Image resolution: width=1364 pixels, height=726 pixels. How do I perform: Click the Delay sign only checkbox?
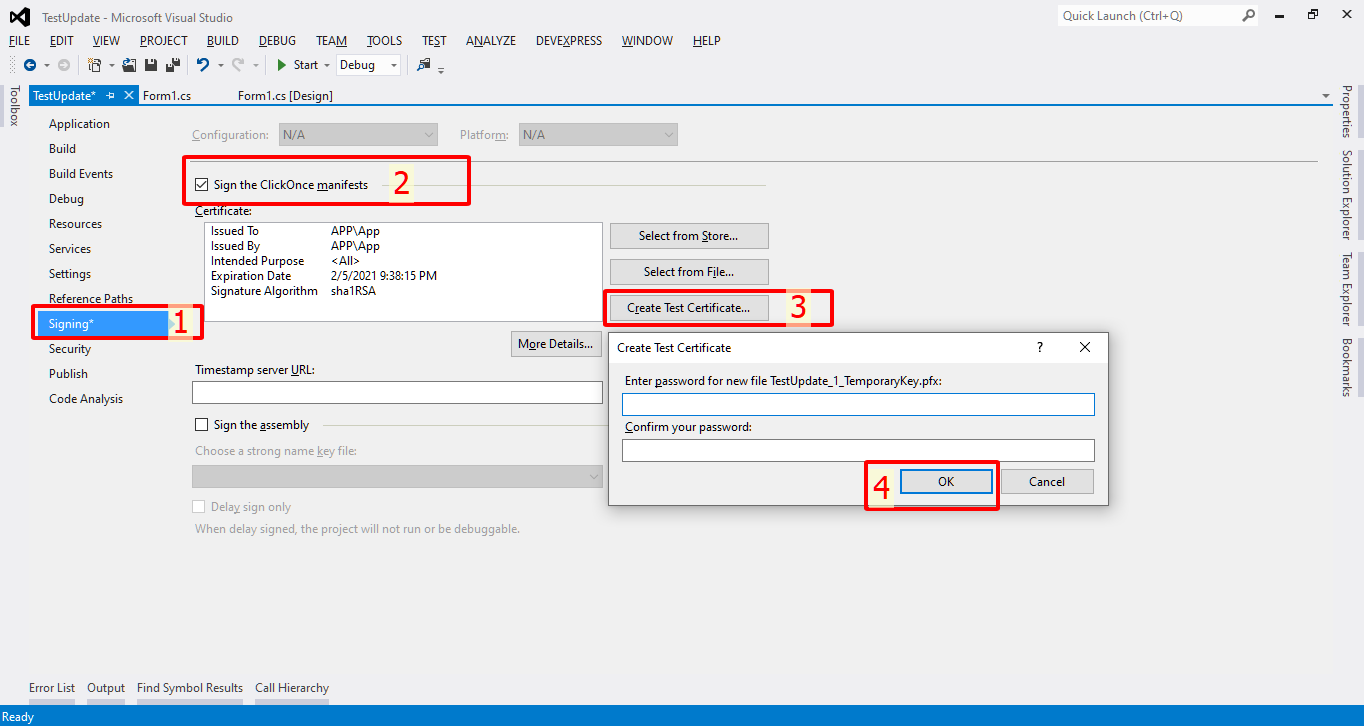[199, 507]
